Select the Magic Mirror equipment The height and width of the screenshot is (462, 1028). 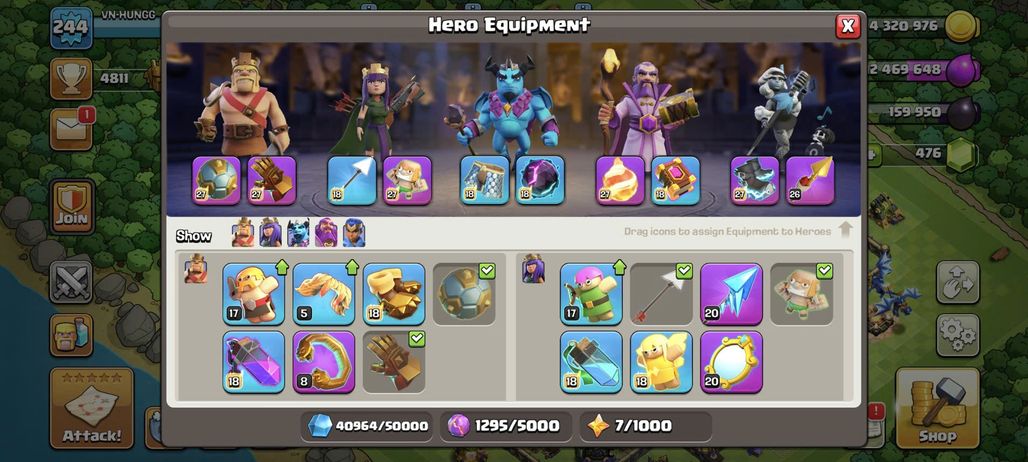[732, 362]
